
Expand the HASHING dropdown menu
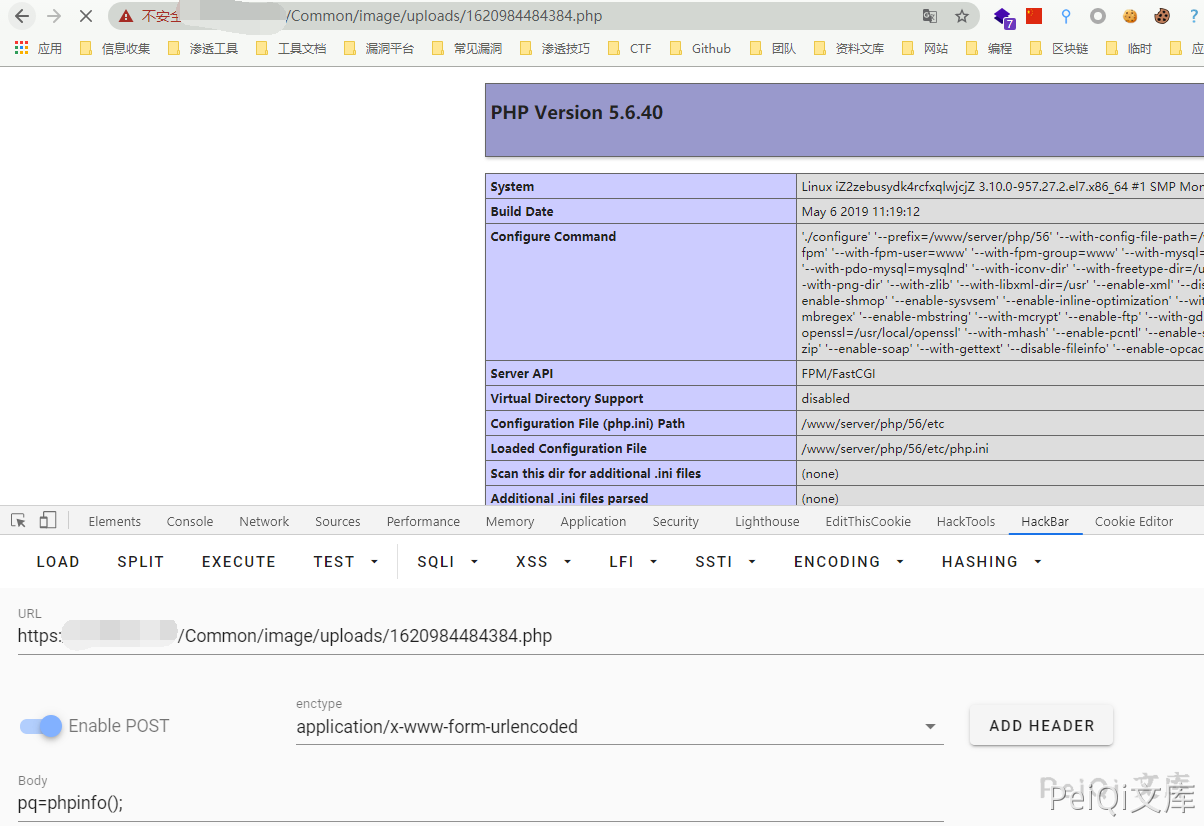991,562
